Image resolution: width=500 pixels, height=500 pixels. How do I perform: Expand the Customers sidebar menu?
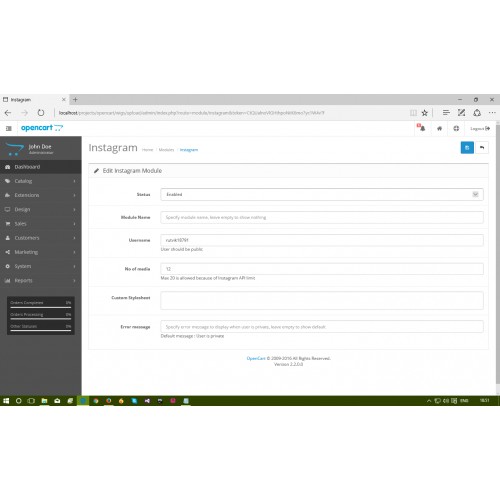41,238
